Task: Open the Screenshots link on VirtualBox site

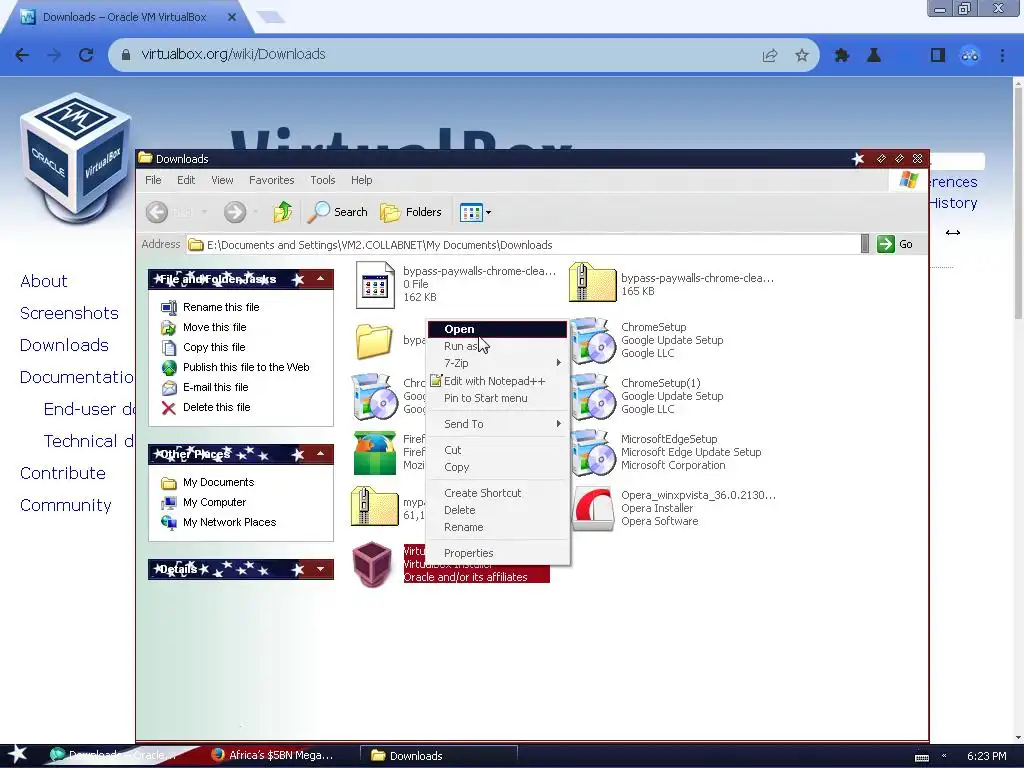Action: point(69,313)
